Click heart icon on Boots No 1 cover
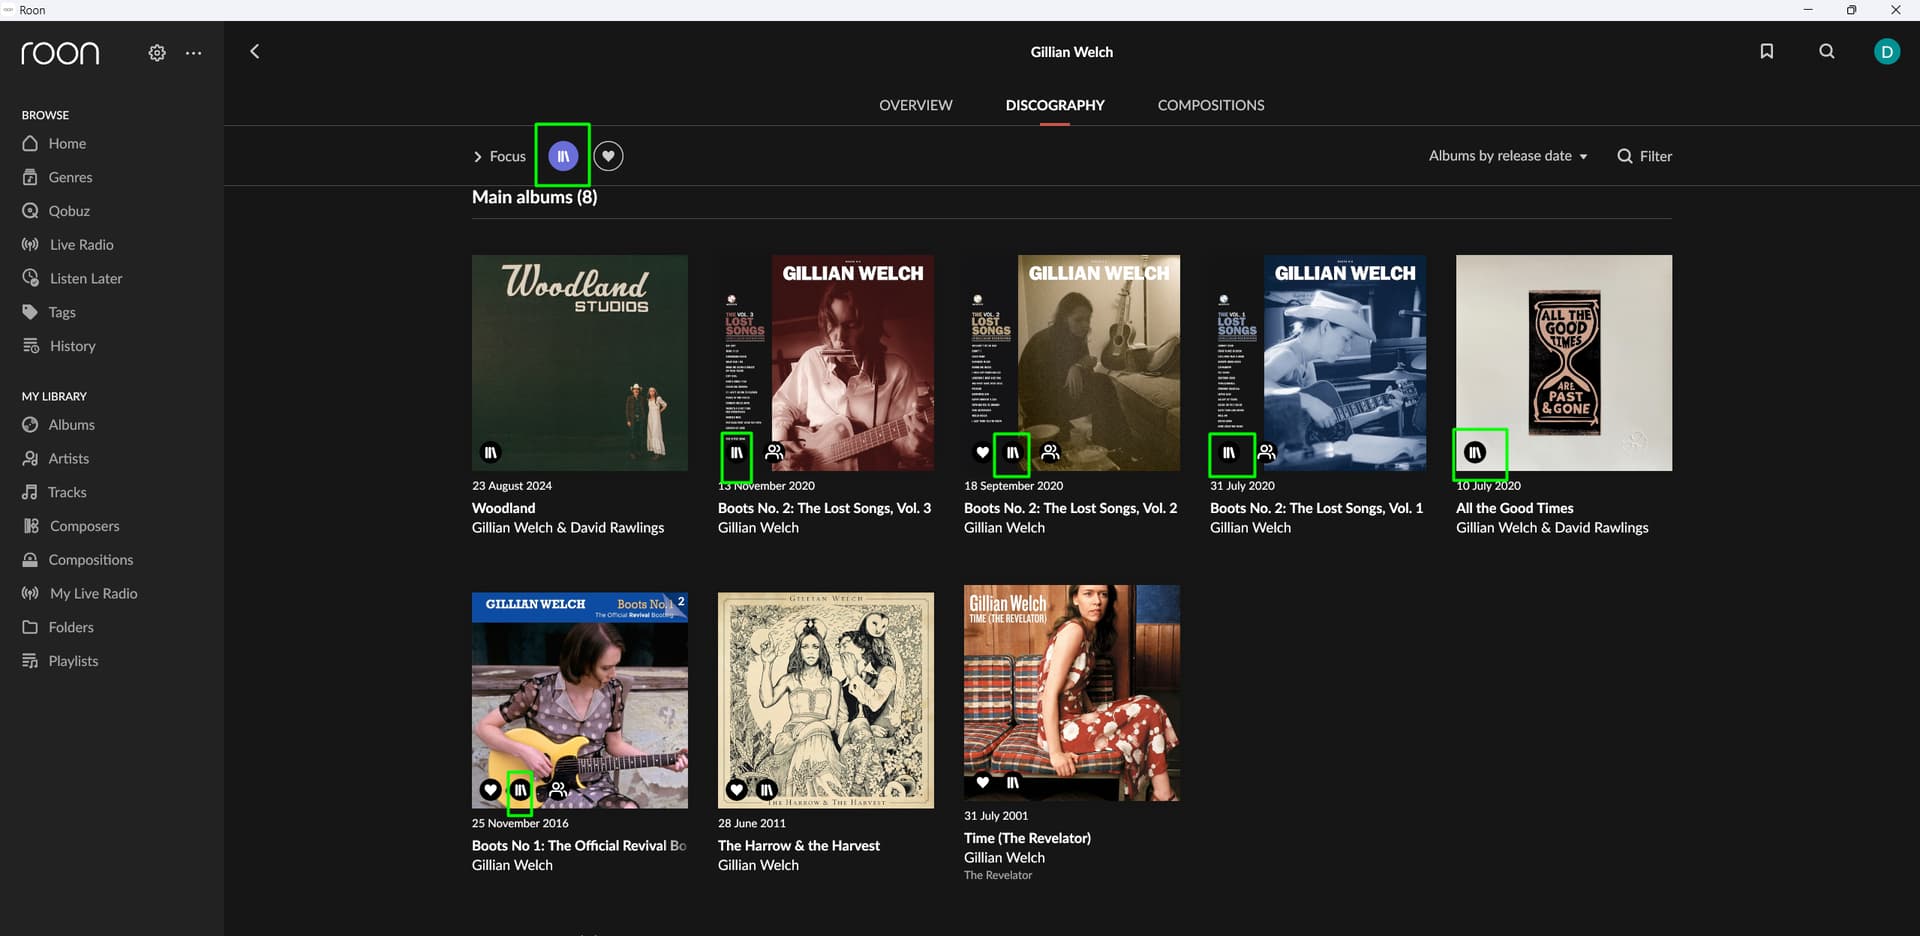This screenshot has height=936, width=1920. pyautogui.click(x=490, y=789)
